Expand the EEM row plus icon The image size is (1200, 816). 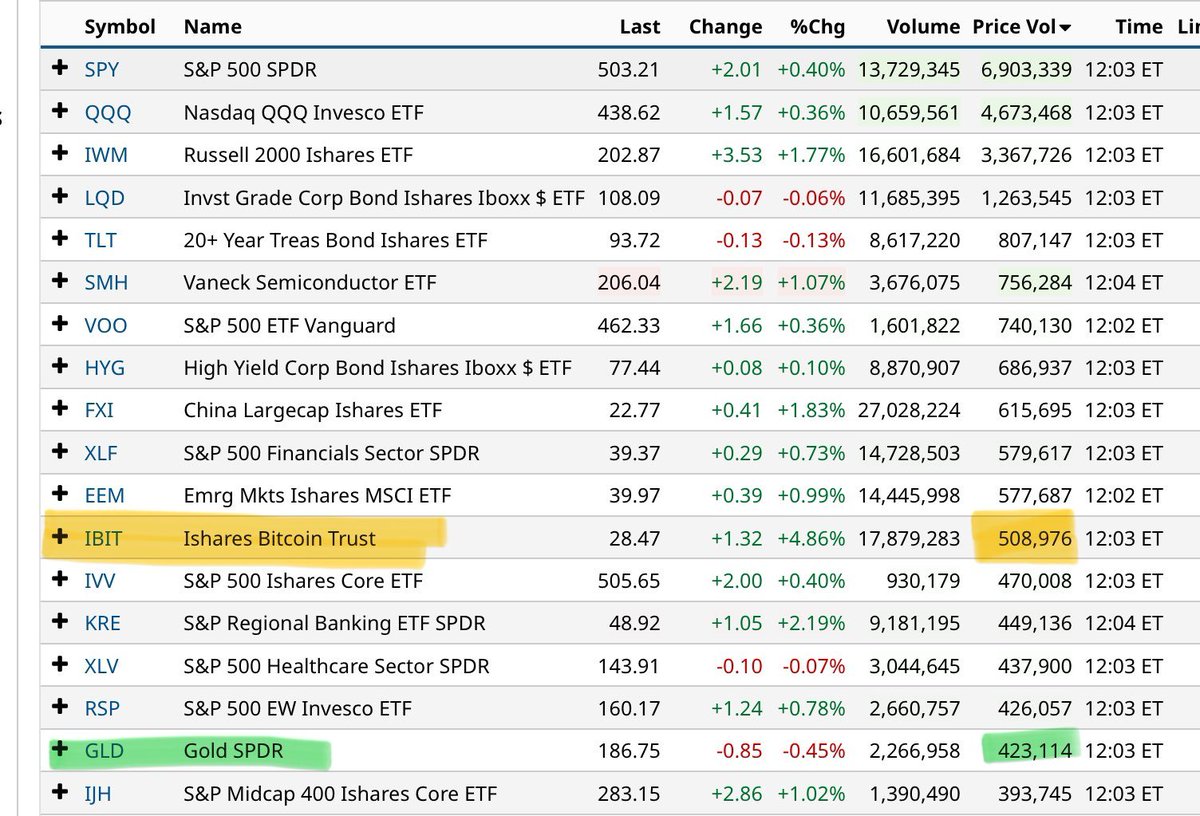pos(60,494)
